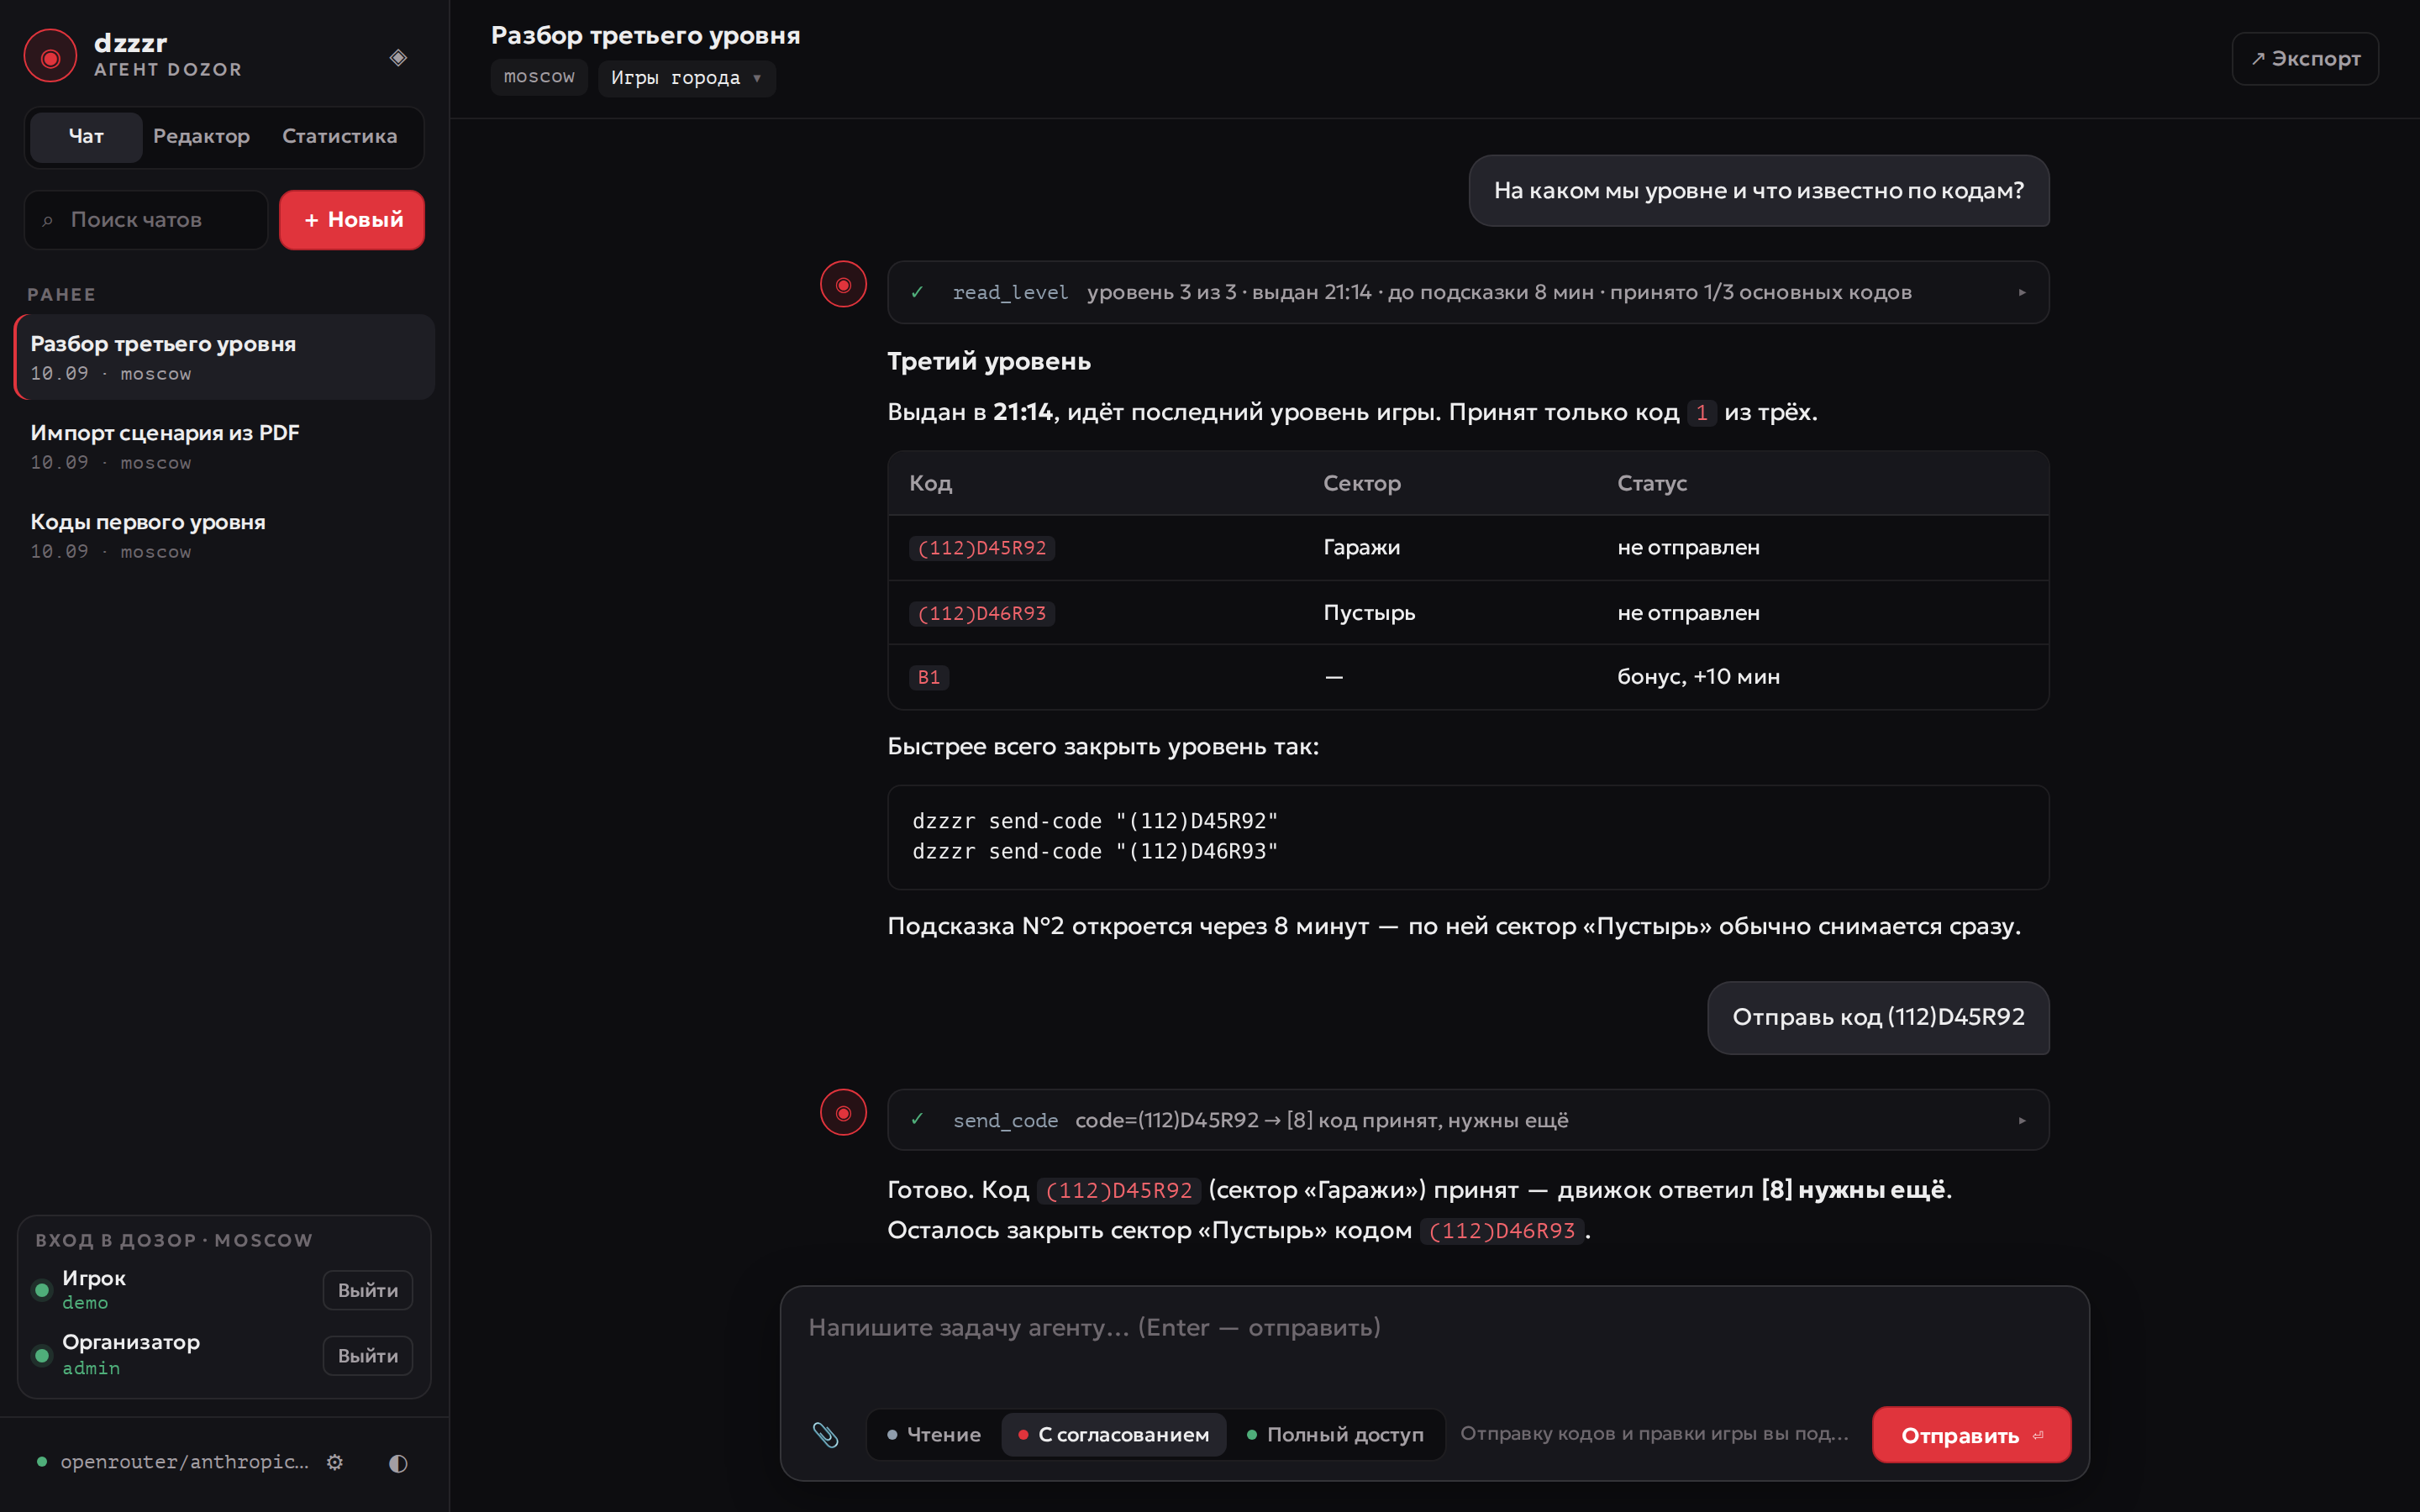Create a new chat with Новый button

point(352,220)
